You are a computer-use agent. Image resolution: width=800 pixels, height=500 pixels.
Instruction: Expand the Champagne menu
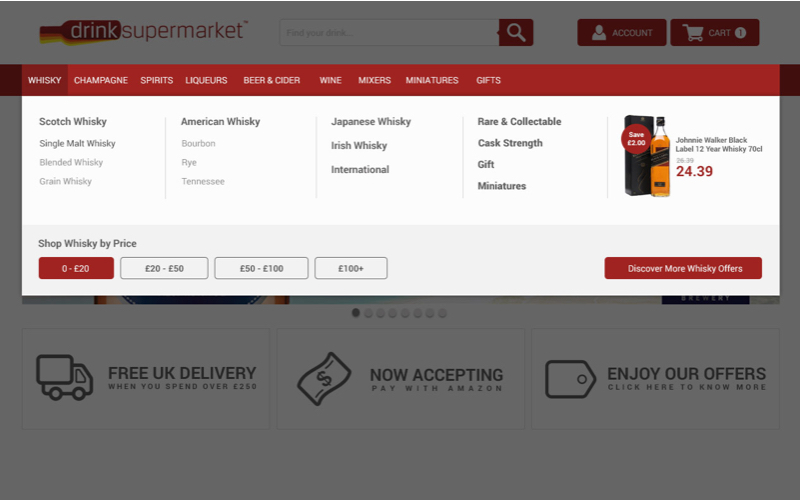coord(101,80)
